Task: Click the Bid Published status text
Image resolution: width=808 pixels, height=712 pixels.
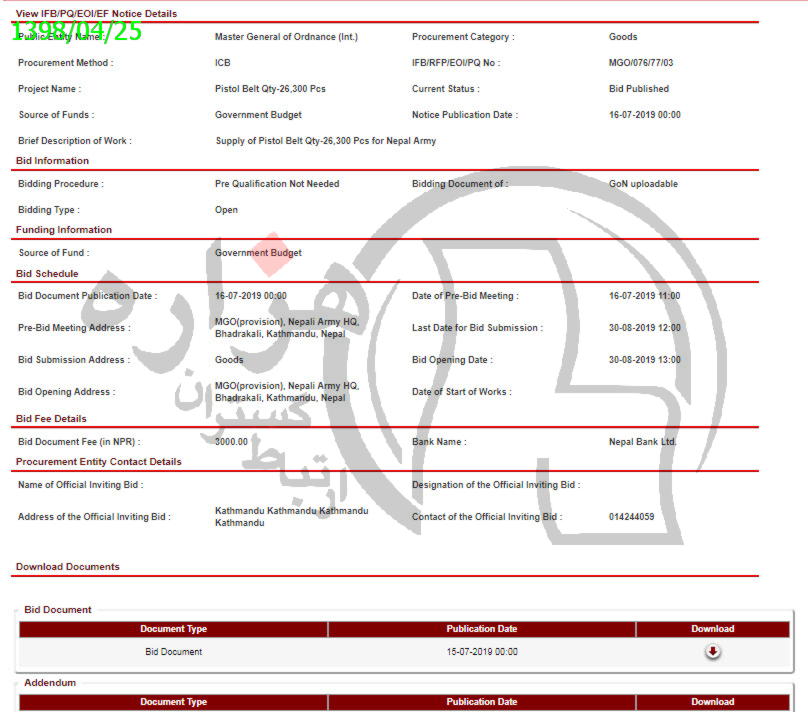Action: [639, 89]
